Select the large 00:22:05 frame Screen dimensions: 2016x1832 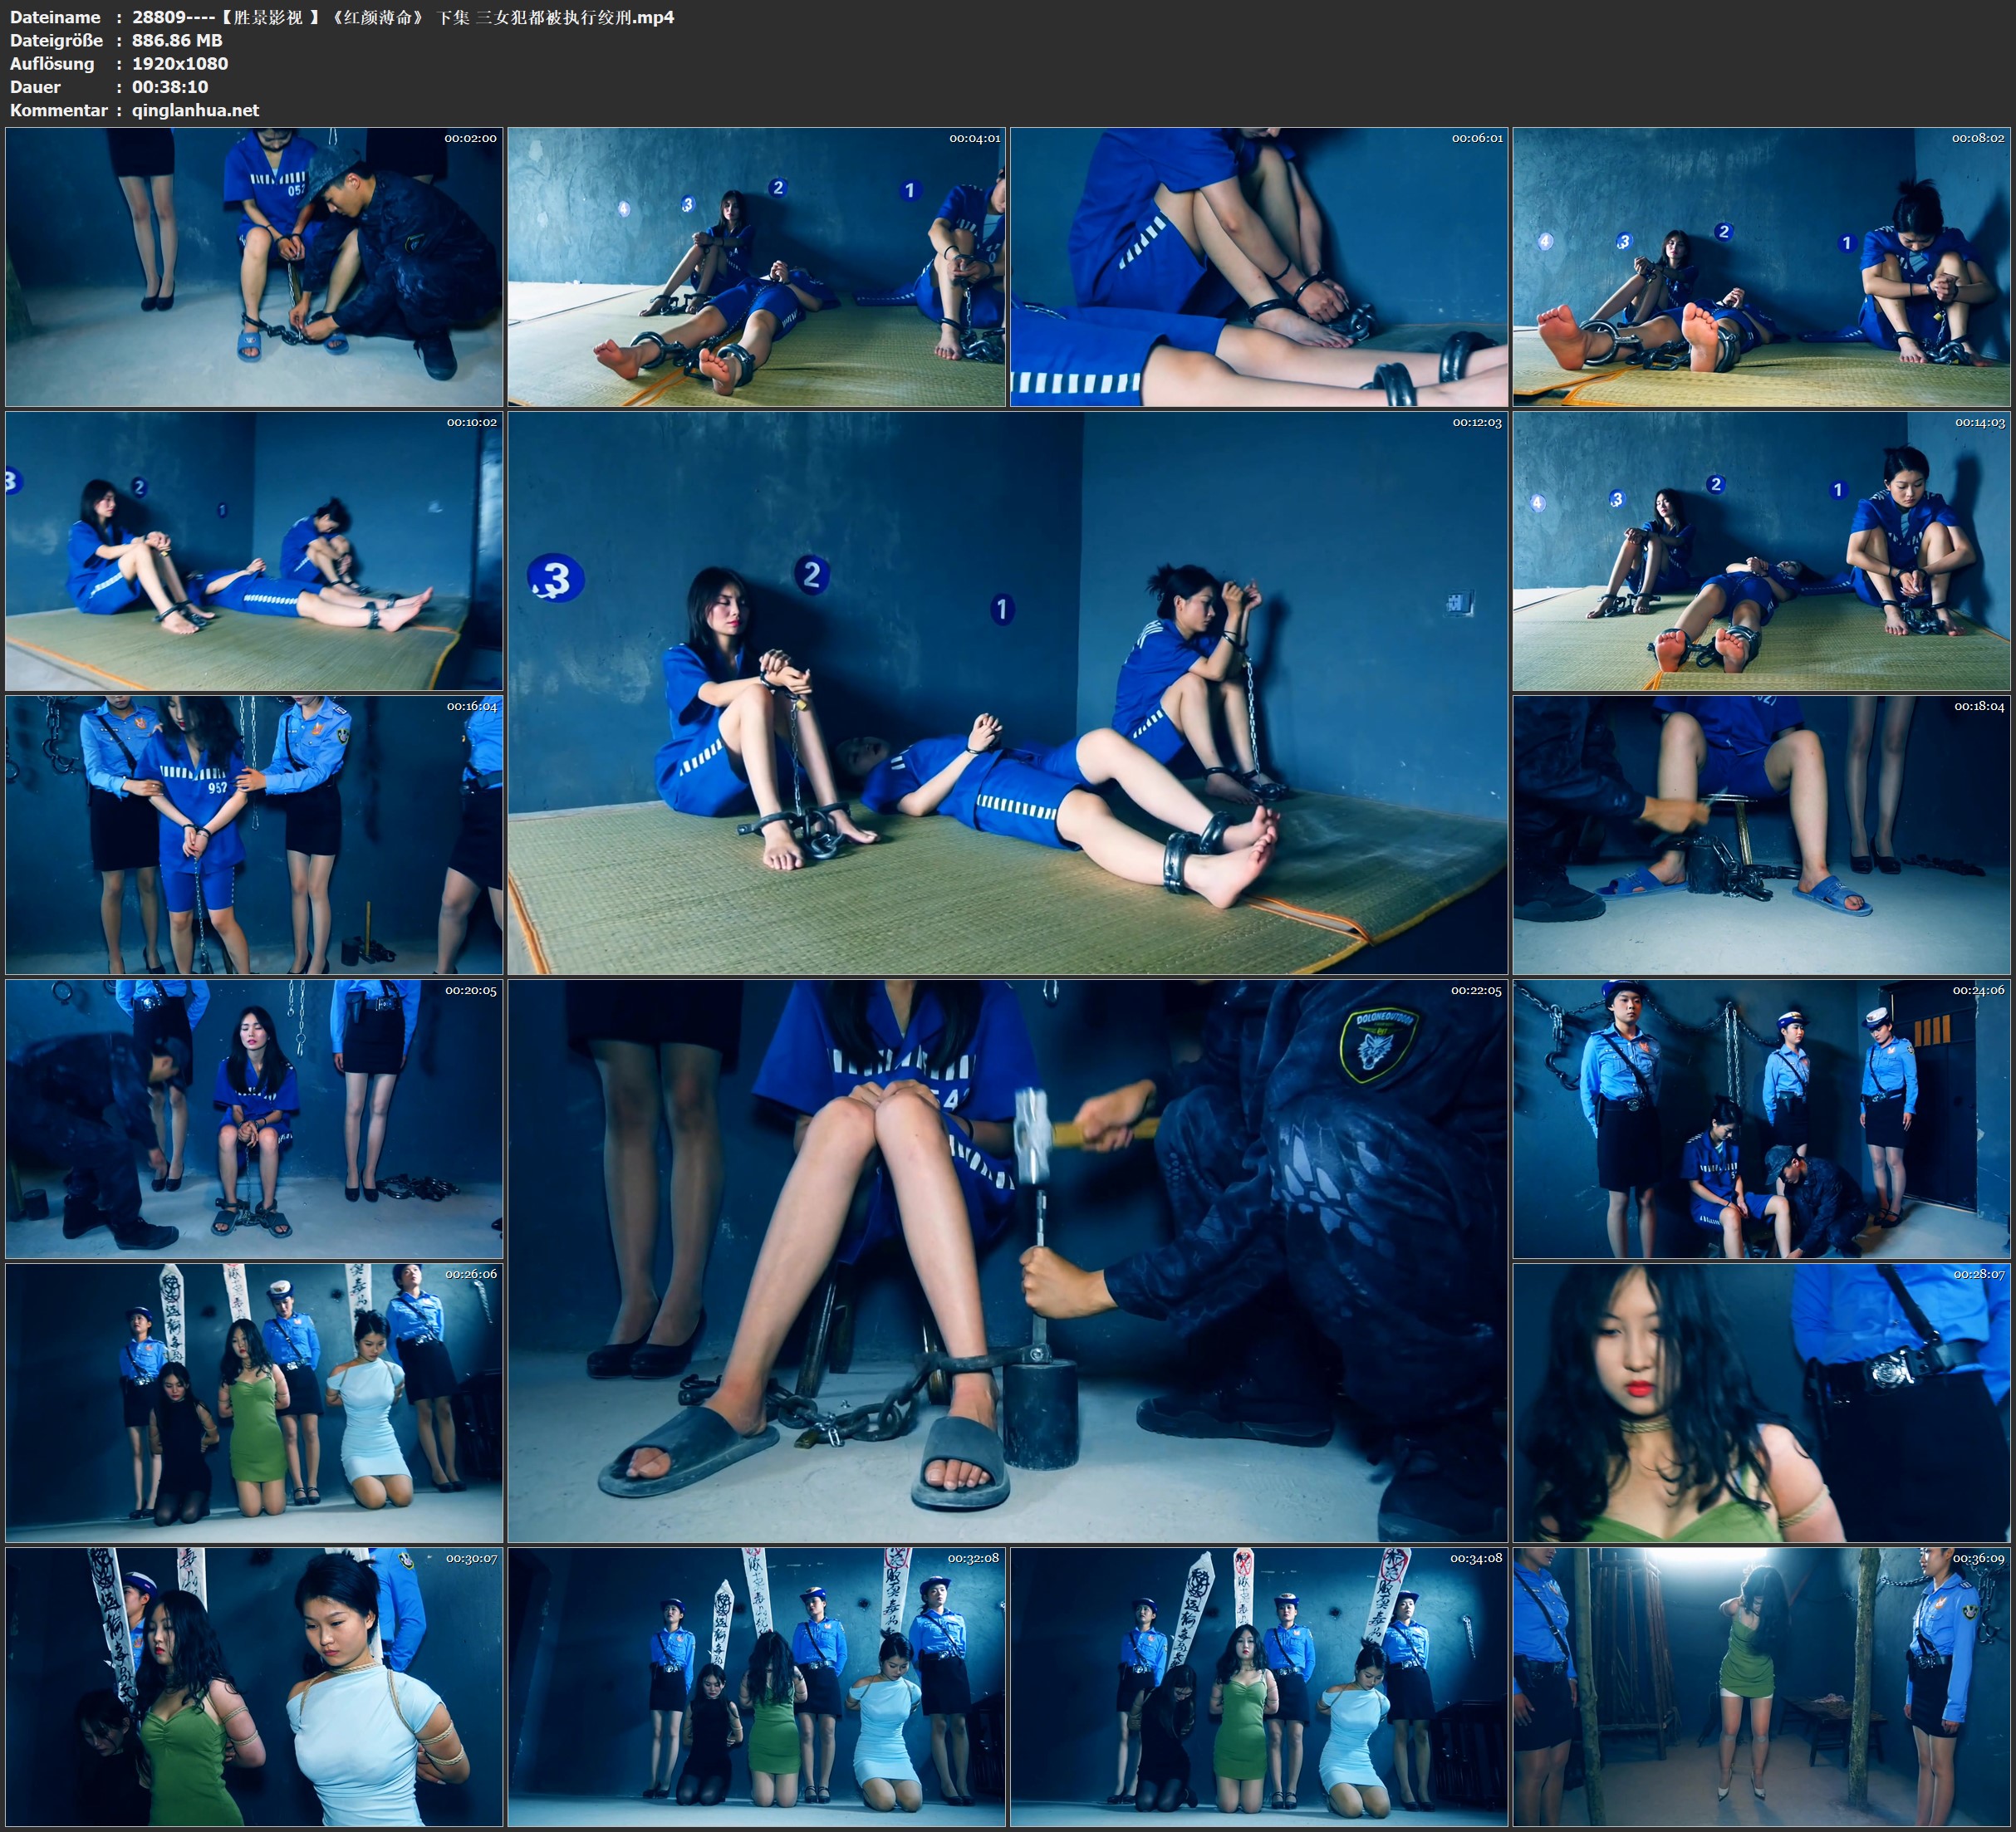coord(1007,1261)
